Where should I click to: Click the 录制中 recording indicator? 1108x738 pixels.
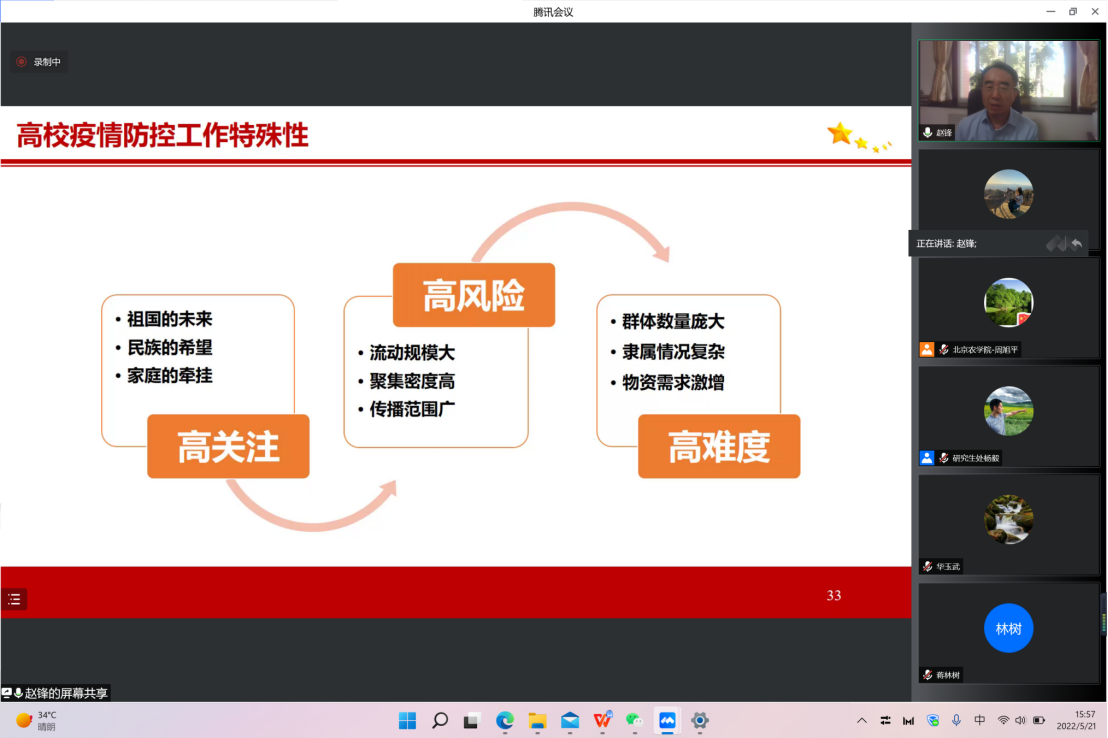point(39,62)
